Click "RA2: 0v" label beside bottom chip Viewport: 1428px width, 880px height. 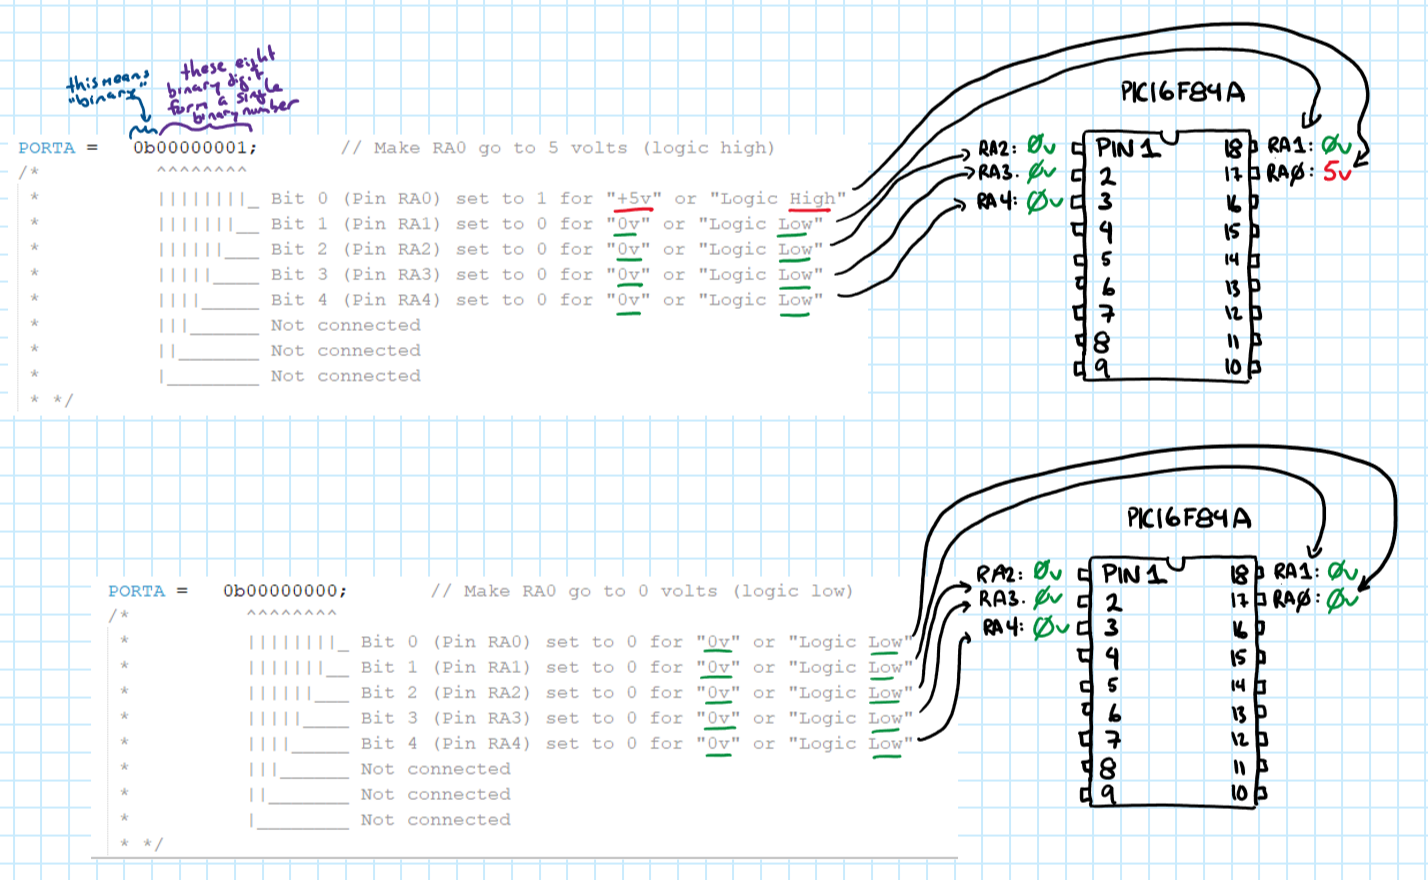click(x=1020, y=572)
